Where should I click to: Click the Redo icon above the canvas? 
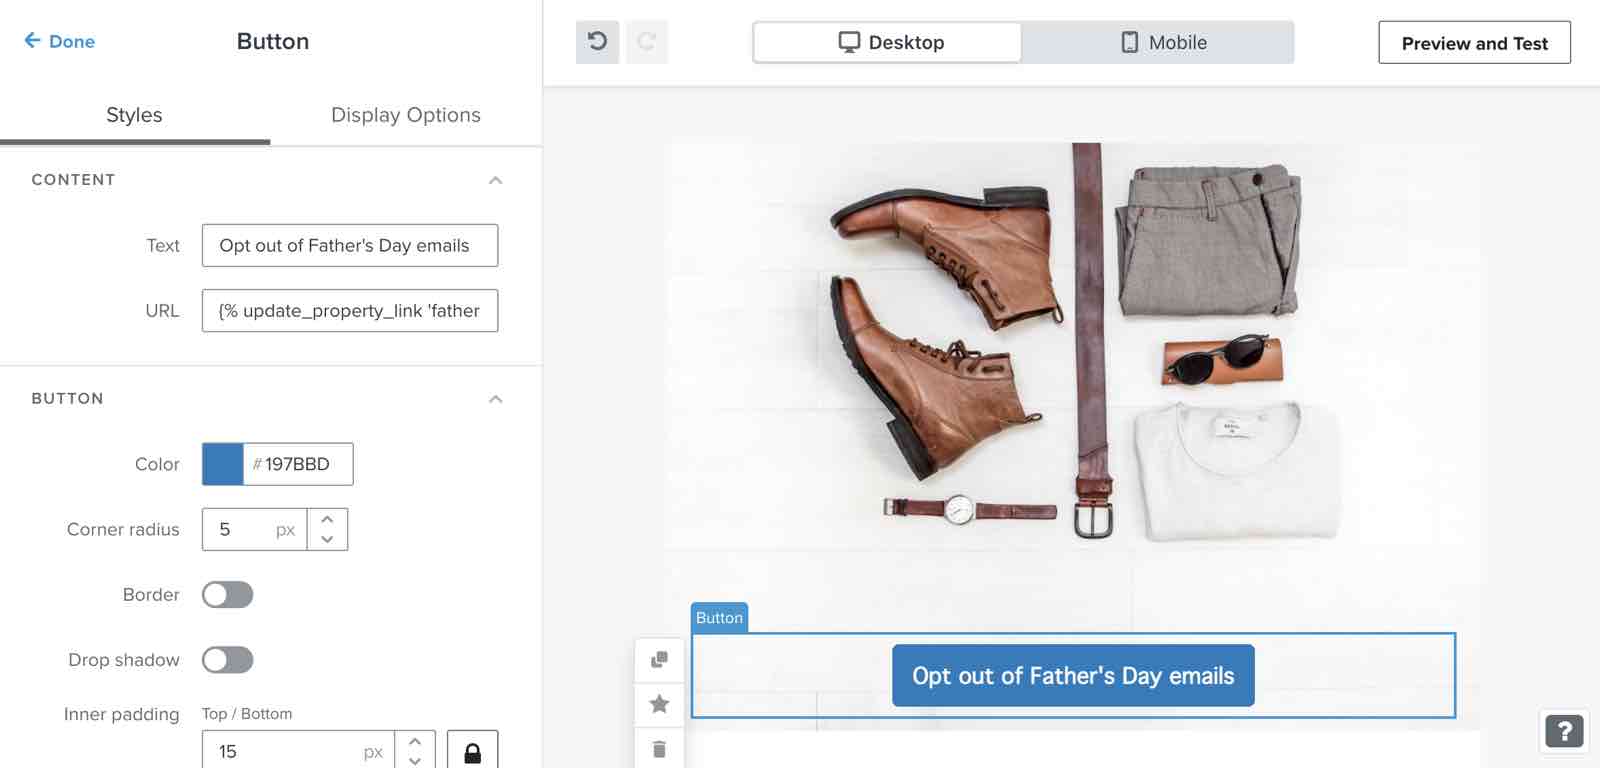(x=647, y=42)
